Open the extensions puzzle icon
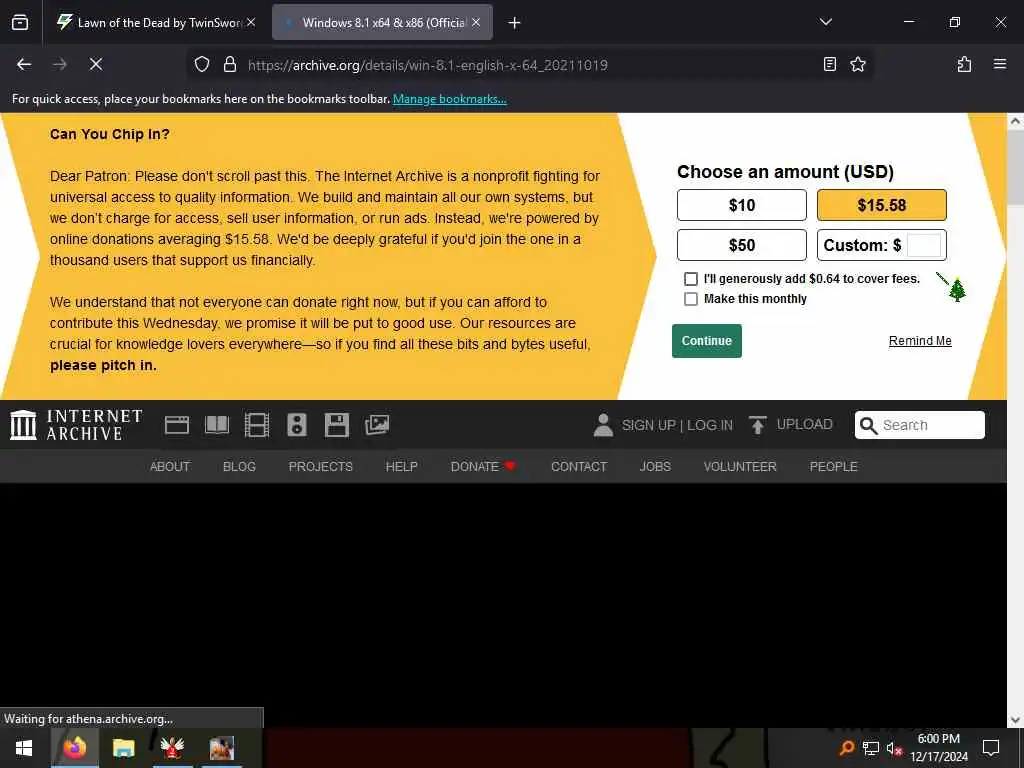1024x768 pixels. tap(964, 64)
